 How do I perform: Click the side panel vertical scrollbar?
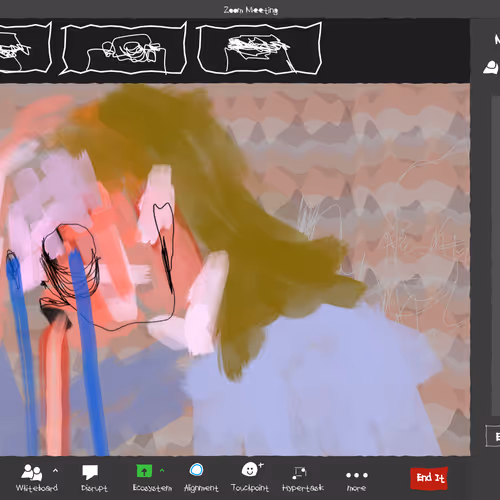(x=496, y=256)
